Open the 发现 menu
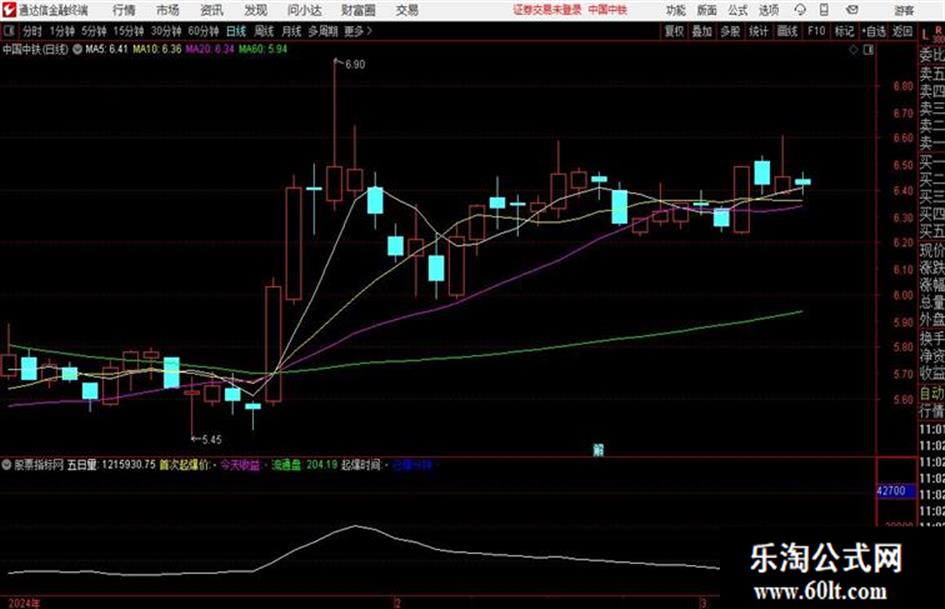Image resolution: width=945 pixels, height=609 pixels. [256, 10]
